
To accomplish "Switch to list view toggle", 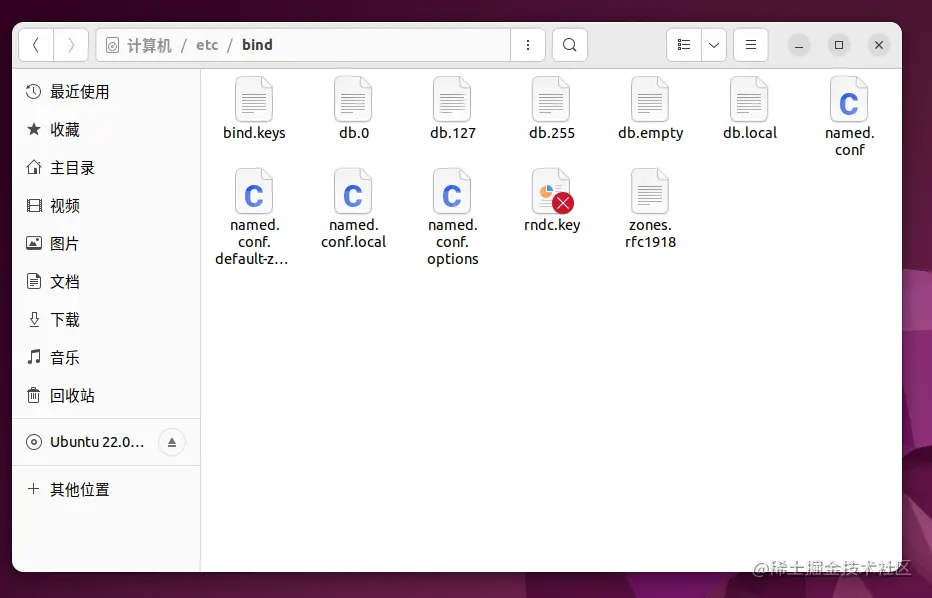I will pyautogui.click(x=684, y=45).
